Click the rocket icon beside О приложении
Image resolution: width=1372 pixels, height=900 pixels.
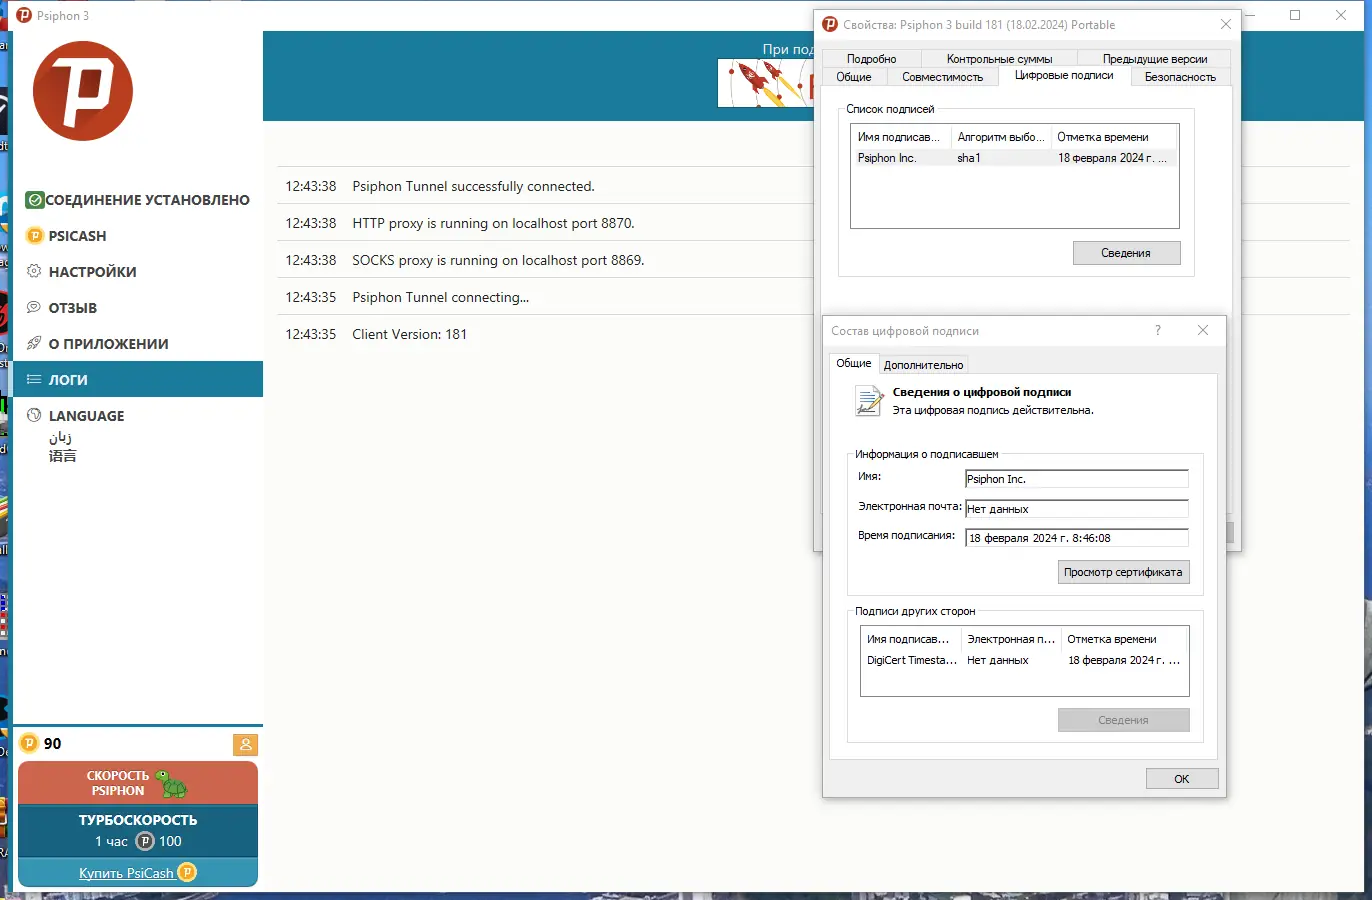pyautogui.click(x=34, y=343)
